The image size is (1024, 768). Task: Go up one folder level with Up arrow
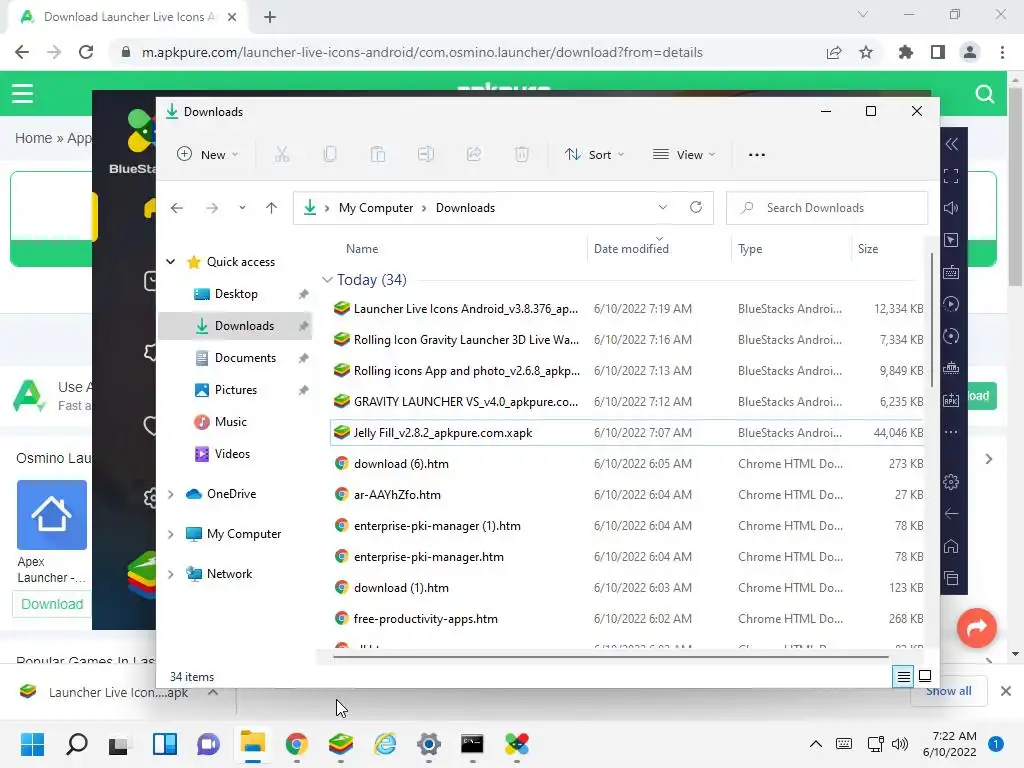coord(271,208)
